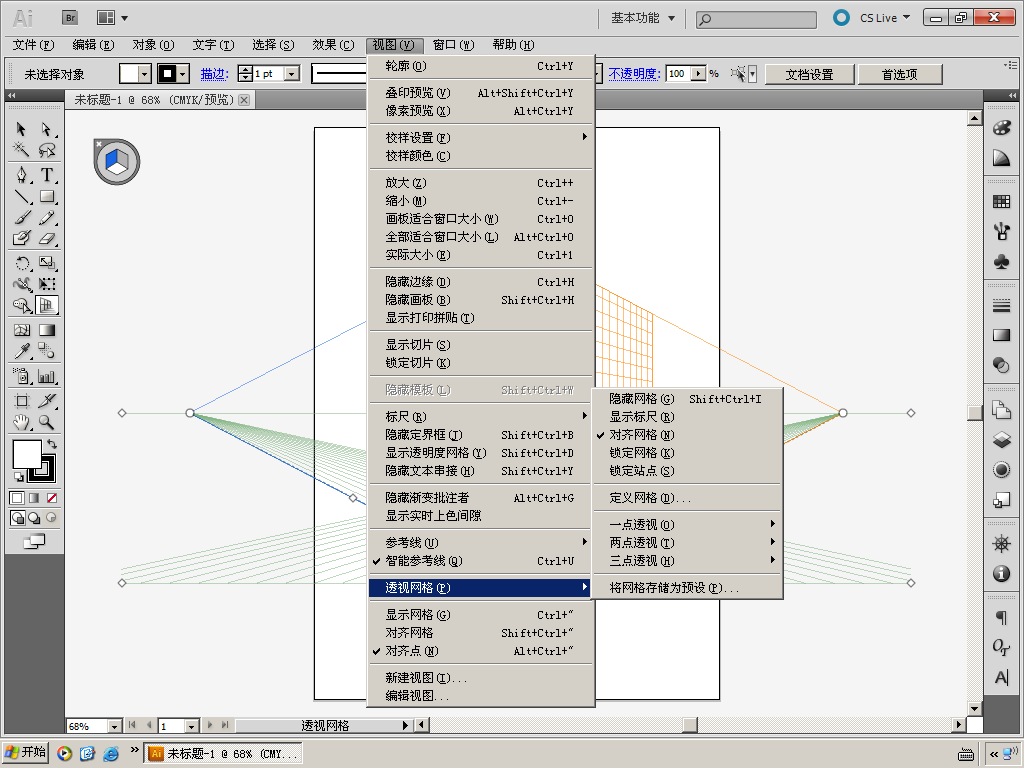
Task: Toggle 对齐网格 snap option in submenu
Action: point(642,435)
